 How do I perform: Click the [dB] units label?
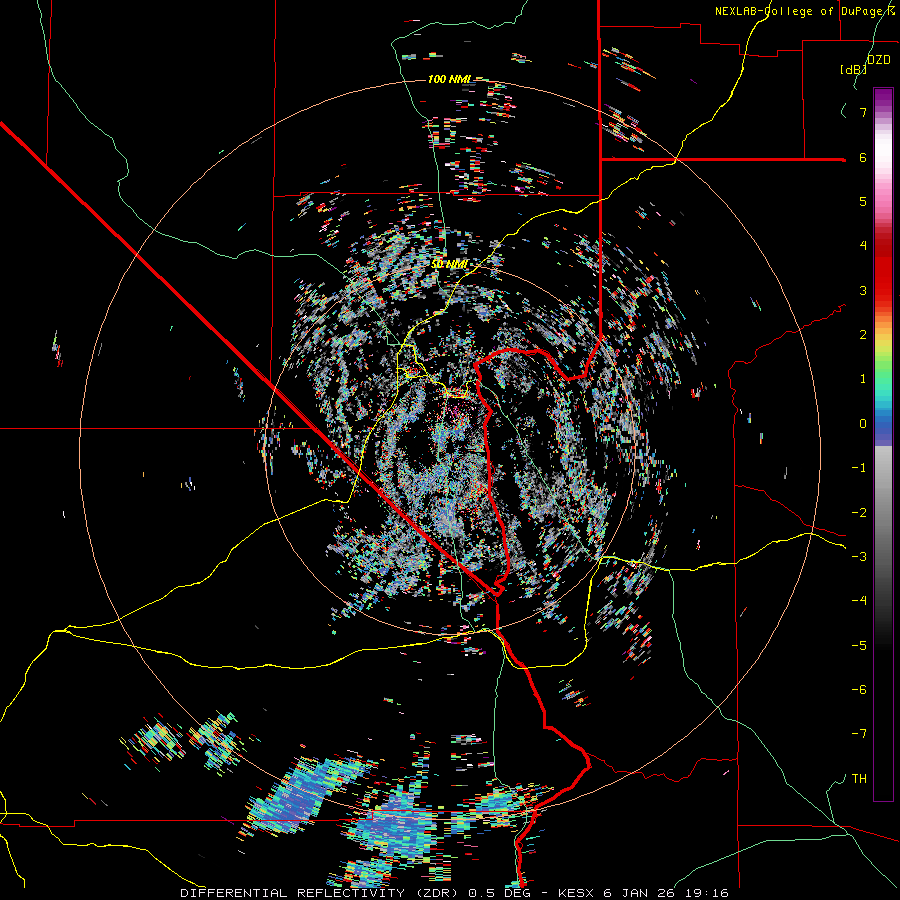[x=854, y=69]
